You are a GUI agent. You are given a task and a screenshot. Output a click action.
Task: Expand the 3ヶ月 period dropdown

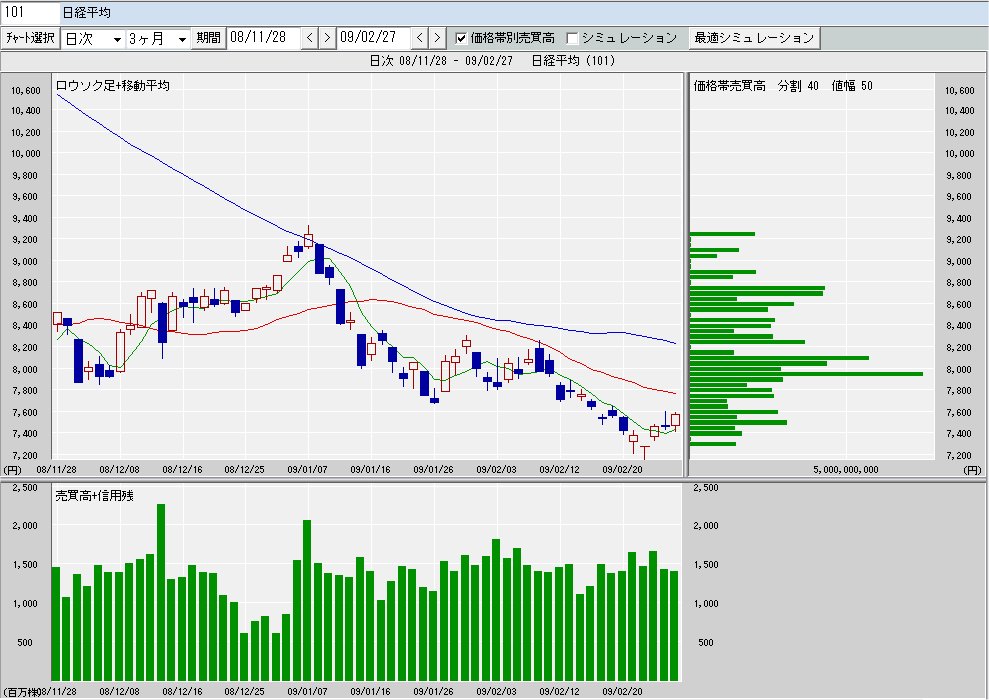[157, 38]
